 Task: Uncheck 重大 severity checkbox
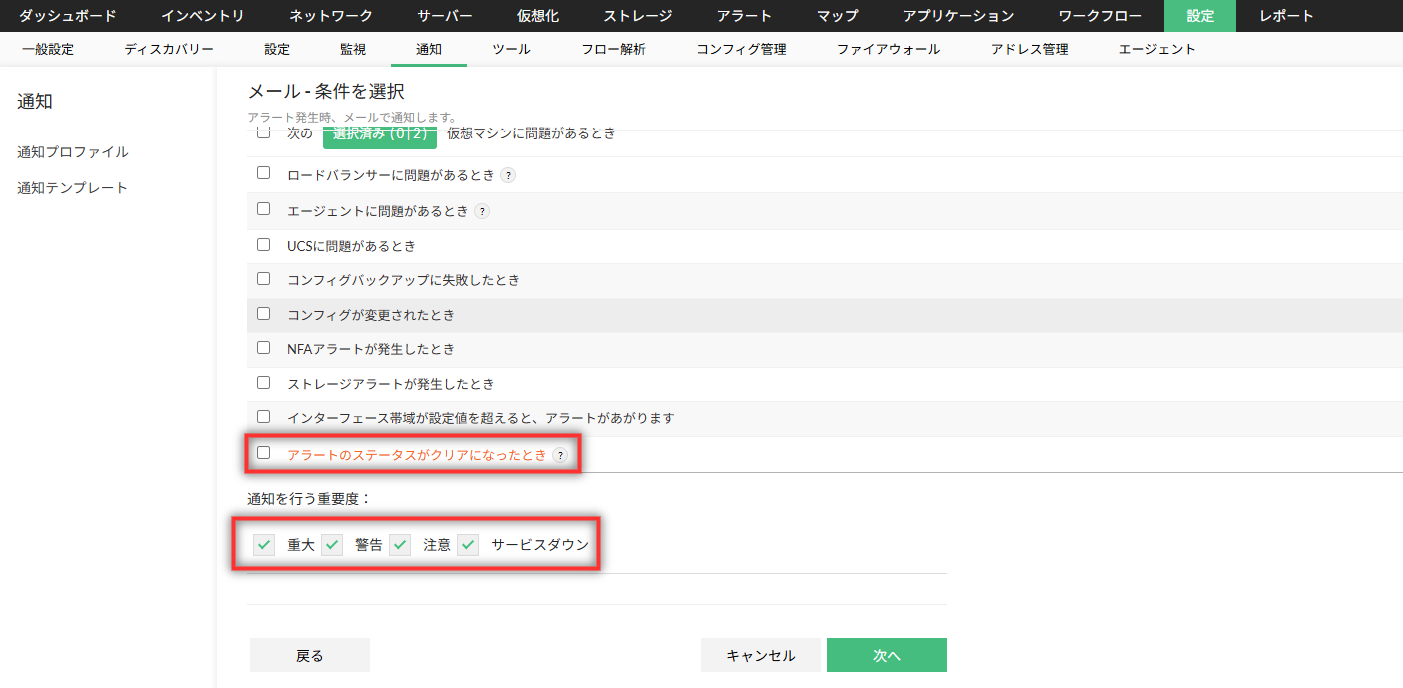[264, 545]
